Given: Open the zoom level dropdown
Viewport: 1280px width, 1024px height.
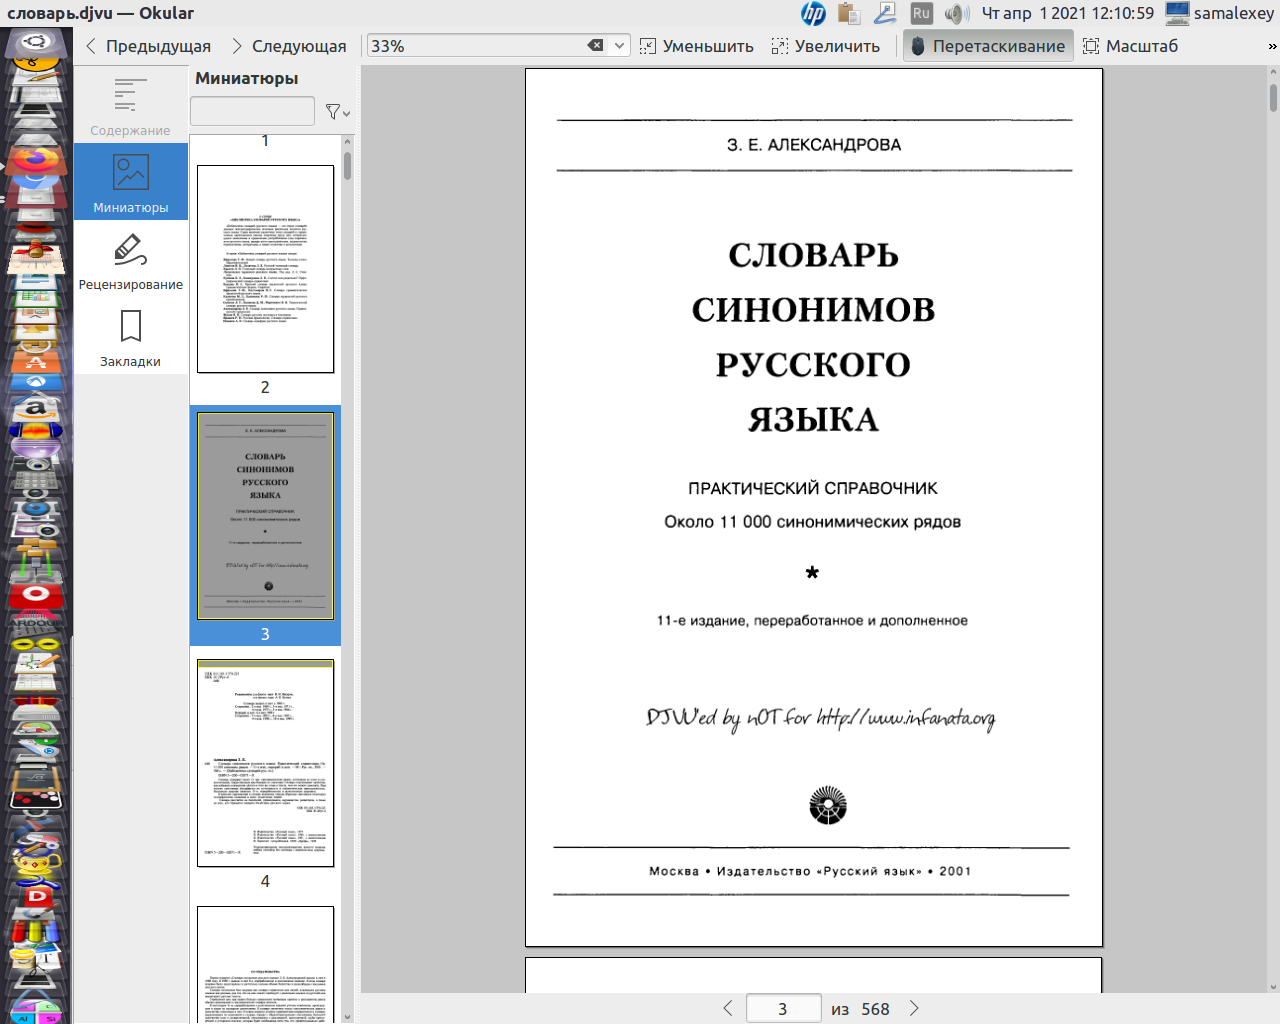Looking at the screenshot, I should point(620,45).
